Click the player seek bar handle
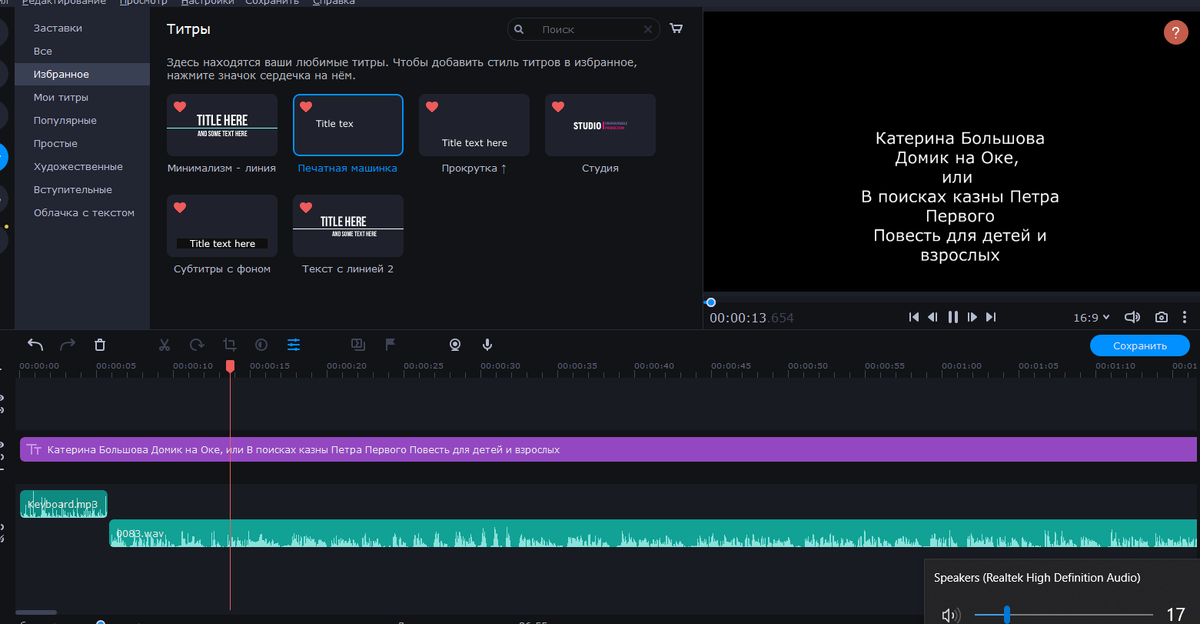This screenshot has width=1200, height=624. tap(710, 302)
